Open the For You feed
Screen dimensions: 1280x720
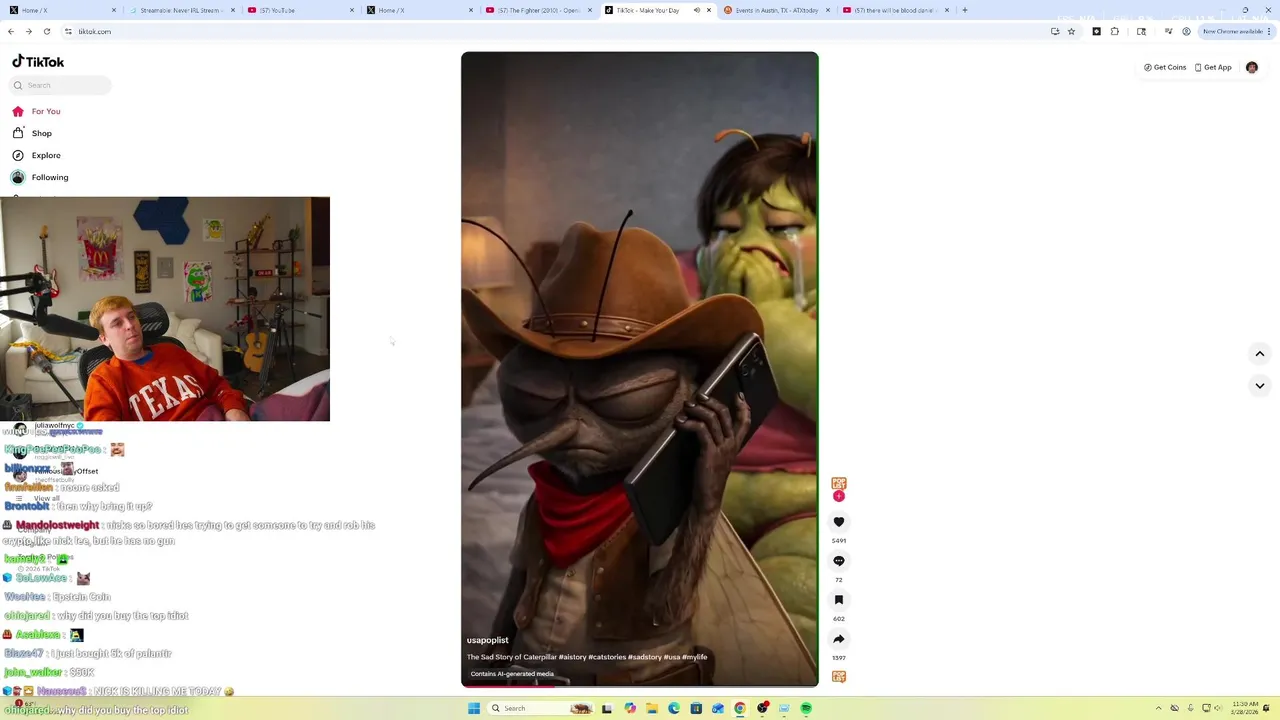37,111
